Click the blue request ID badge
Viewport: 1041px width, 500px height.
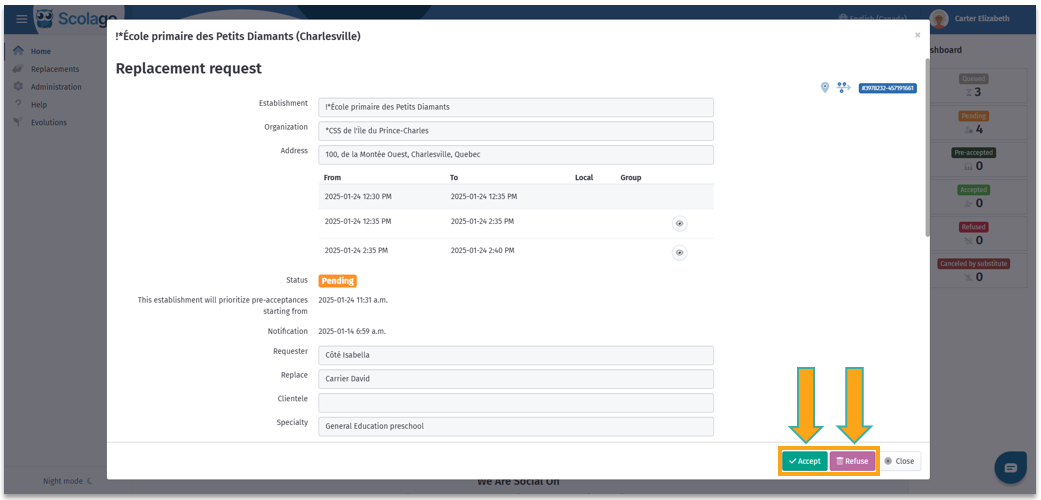(x=888, y=88)
